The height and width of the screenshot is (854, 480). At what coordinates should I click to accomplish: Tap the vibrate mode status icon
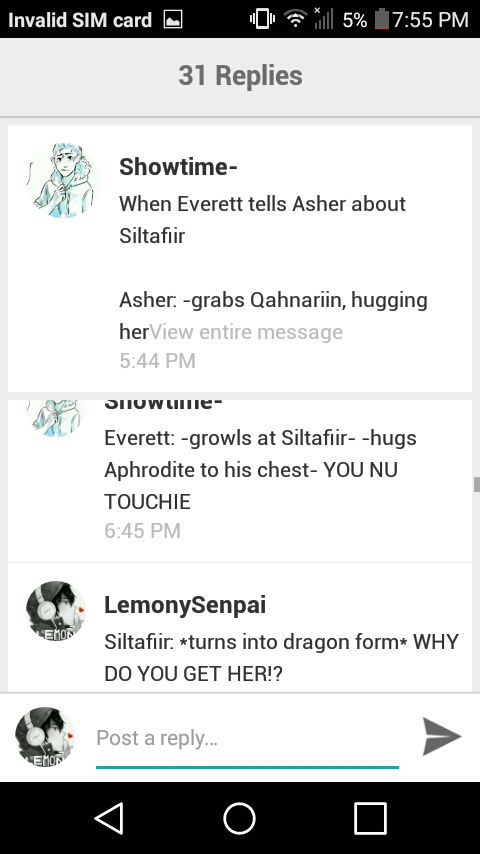262,20
